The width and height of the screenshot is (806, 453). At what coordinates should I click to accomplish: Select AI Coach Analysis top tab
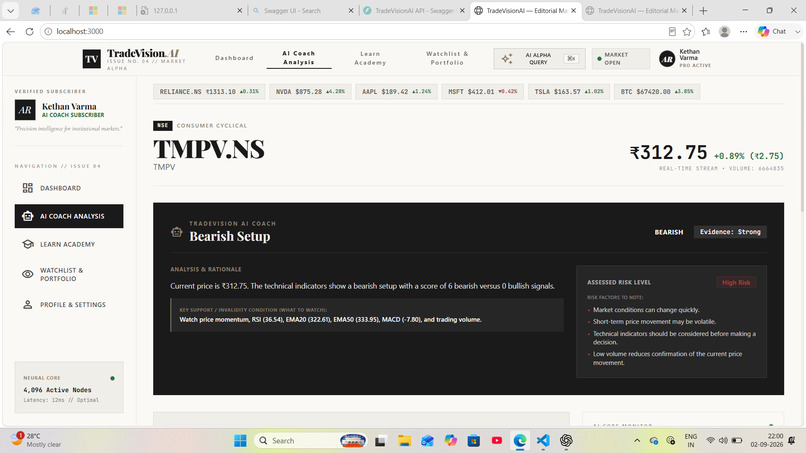[x=299, y=58]
